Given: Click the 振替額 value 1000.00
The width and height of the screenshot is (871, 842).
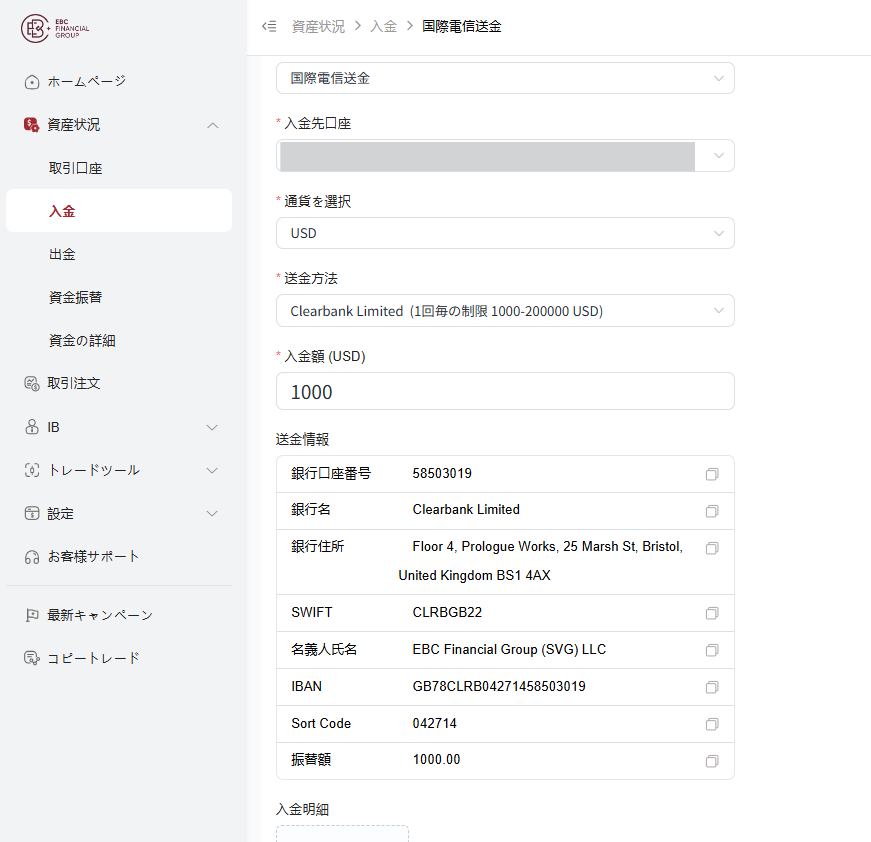Looking at the screenshot, I should click(x=436, y=759).
